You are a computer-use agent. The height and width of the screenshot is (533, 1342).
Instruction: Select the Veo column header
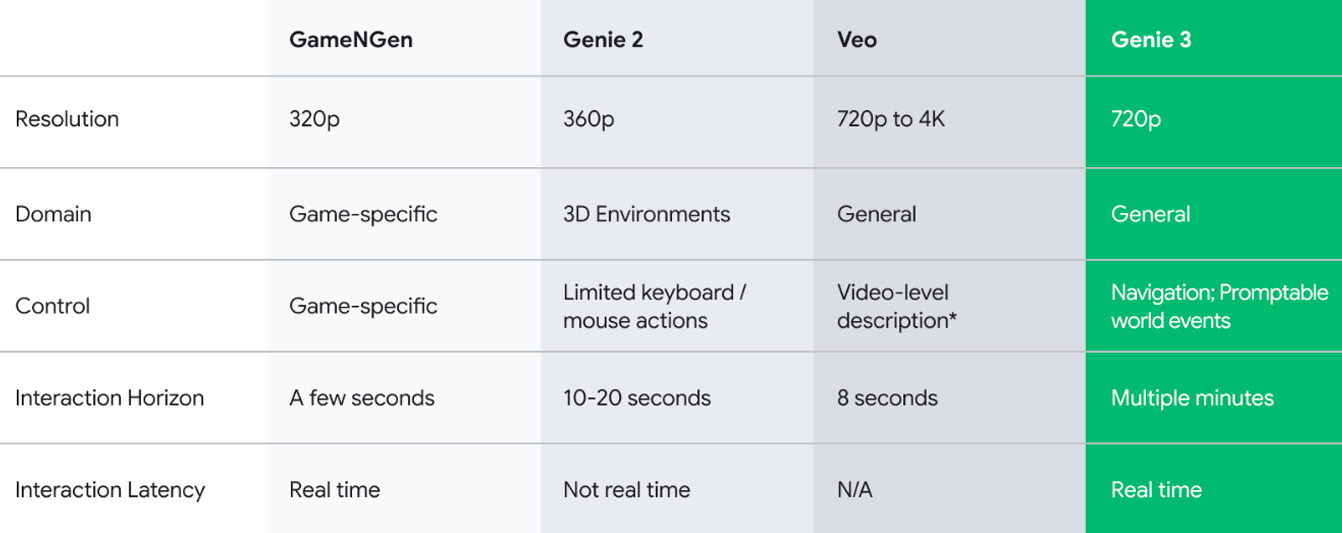click(857, 40)
